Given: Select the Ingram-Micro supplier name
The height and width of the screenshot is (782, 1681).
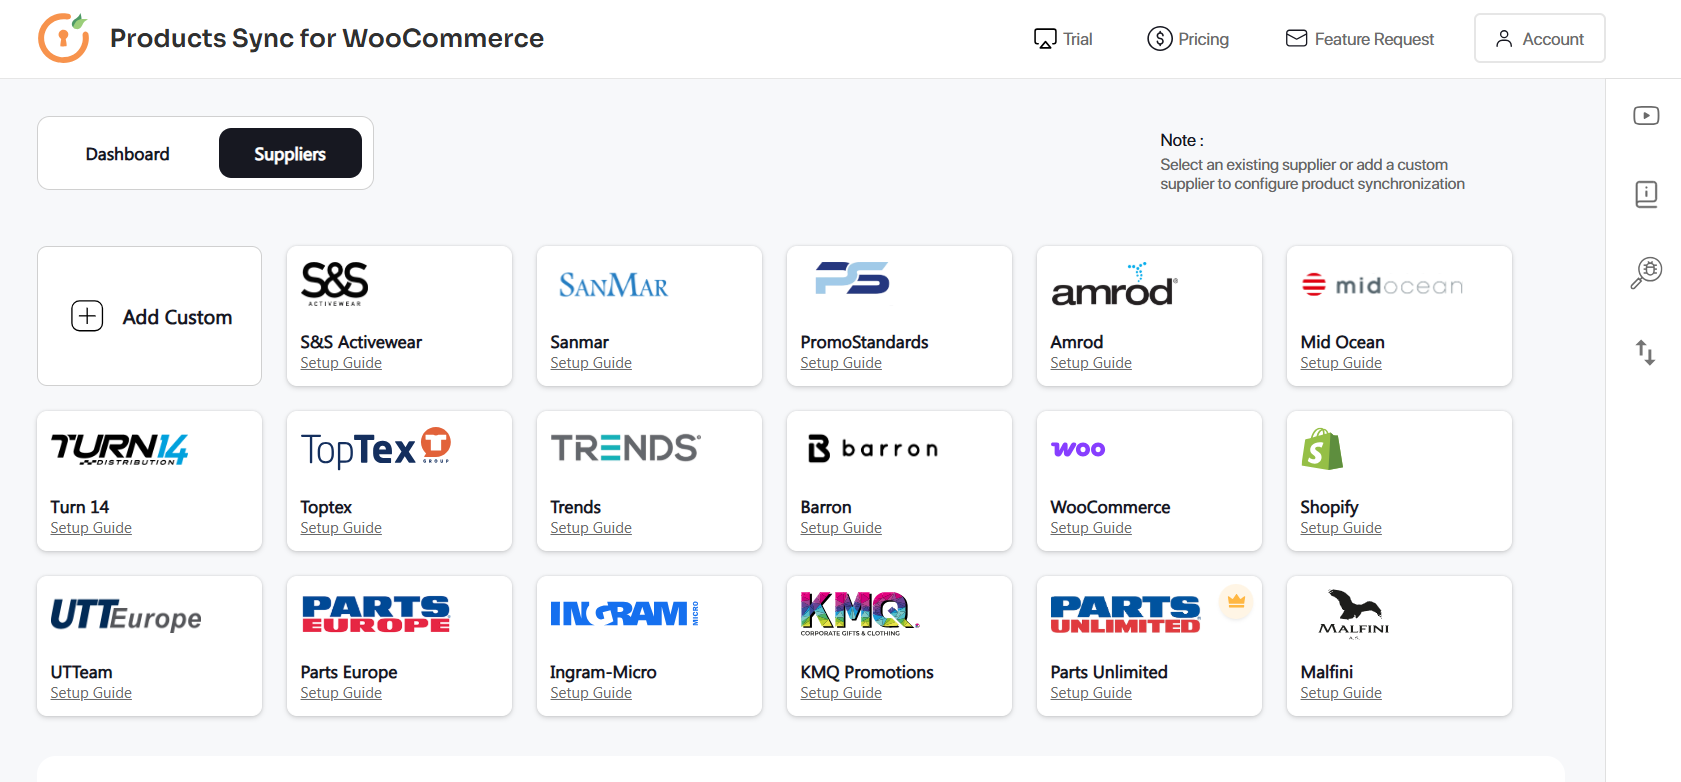Looking at the screenshot, I should (x=603, y=672).
